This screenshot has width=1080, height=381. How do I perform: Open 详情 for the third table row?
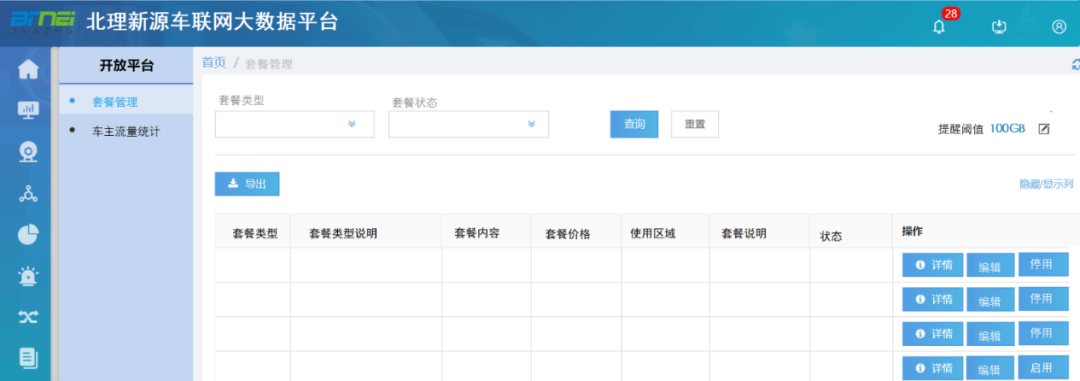point(933,333)
